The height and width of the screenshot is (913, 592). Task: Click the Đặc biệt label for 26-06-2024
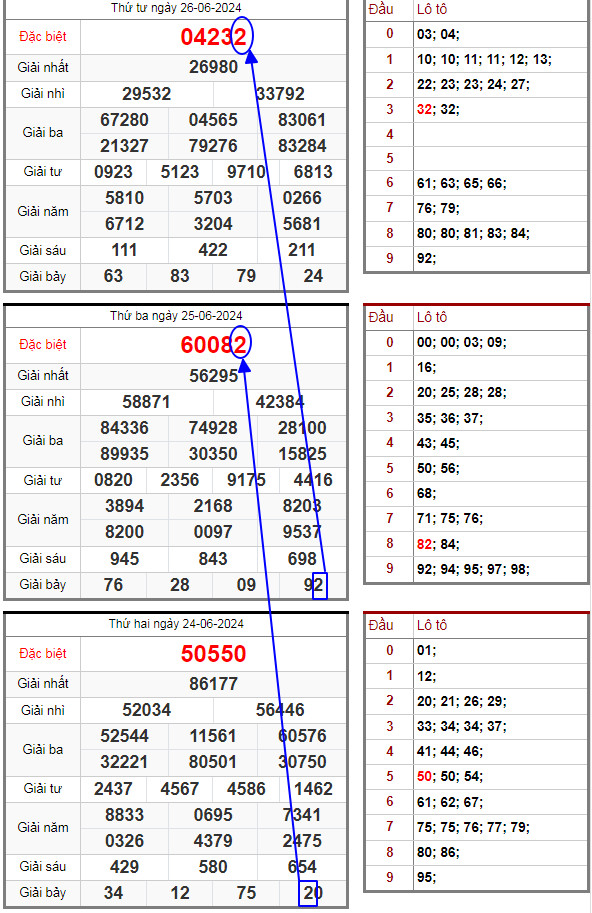42,37
